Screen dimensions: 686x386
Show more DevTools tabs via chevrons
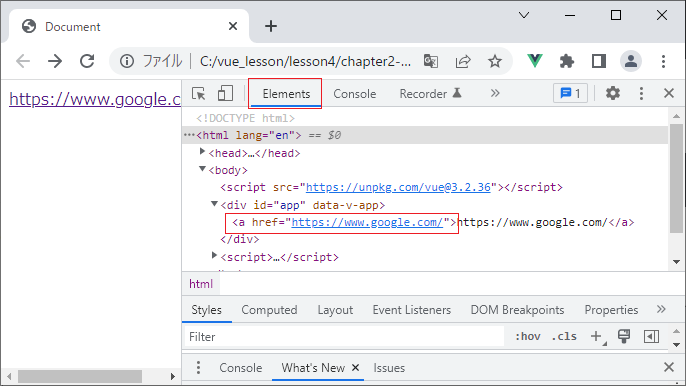tap(495, 93)
